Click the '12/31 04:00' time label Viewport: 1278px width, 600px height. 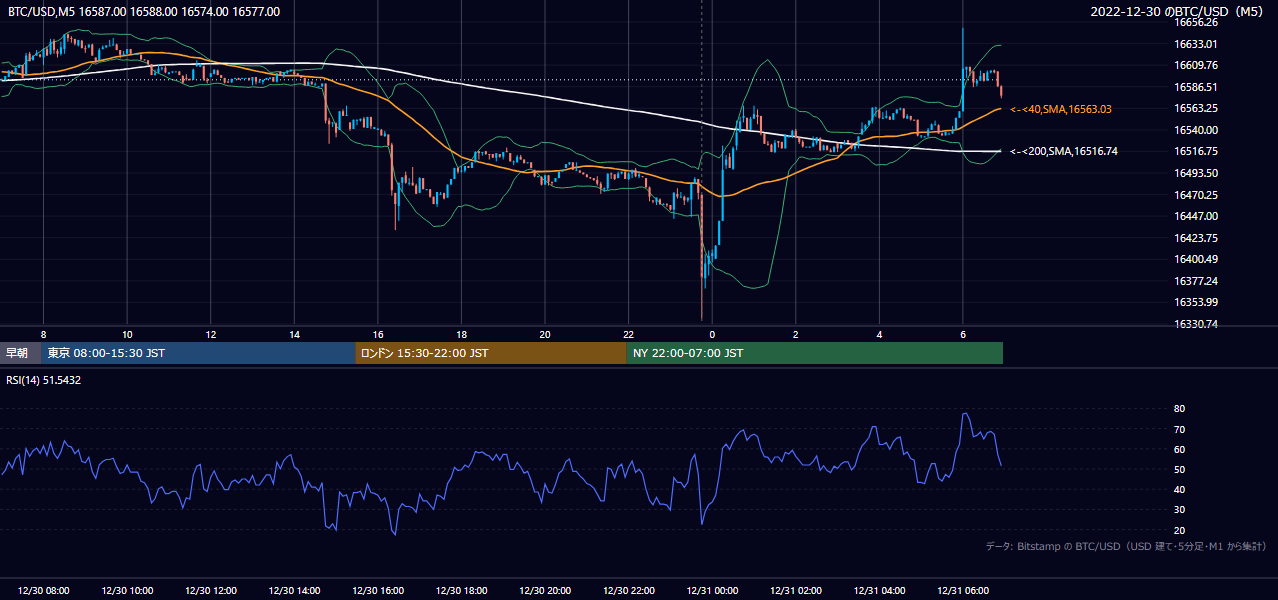coord(879,591)
